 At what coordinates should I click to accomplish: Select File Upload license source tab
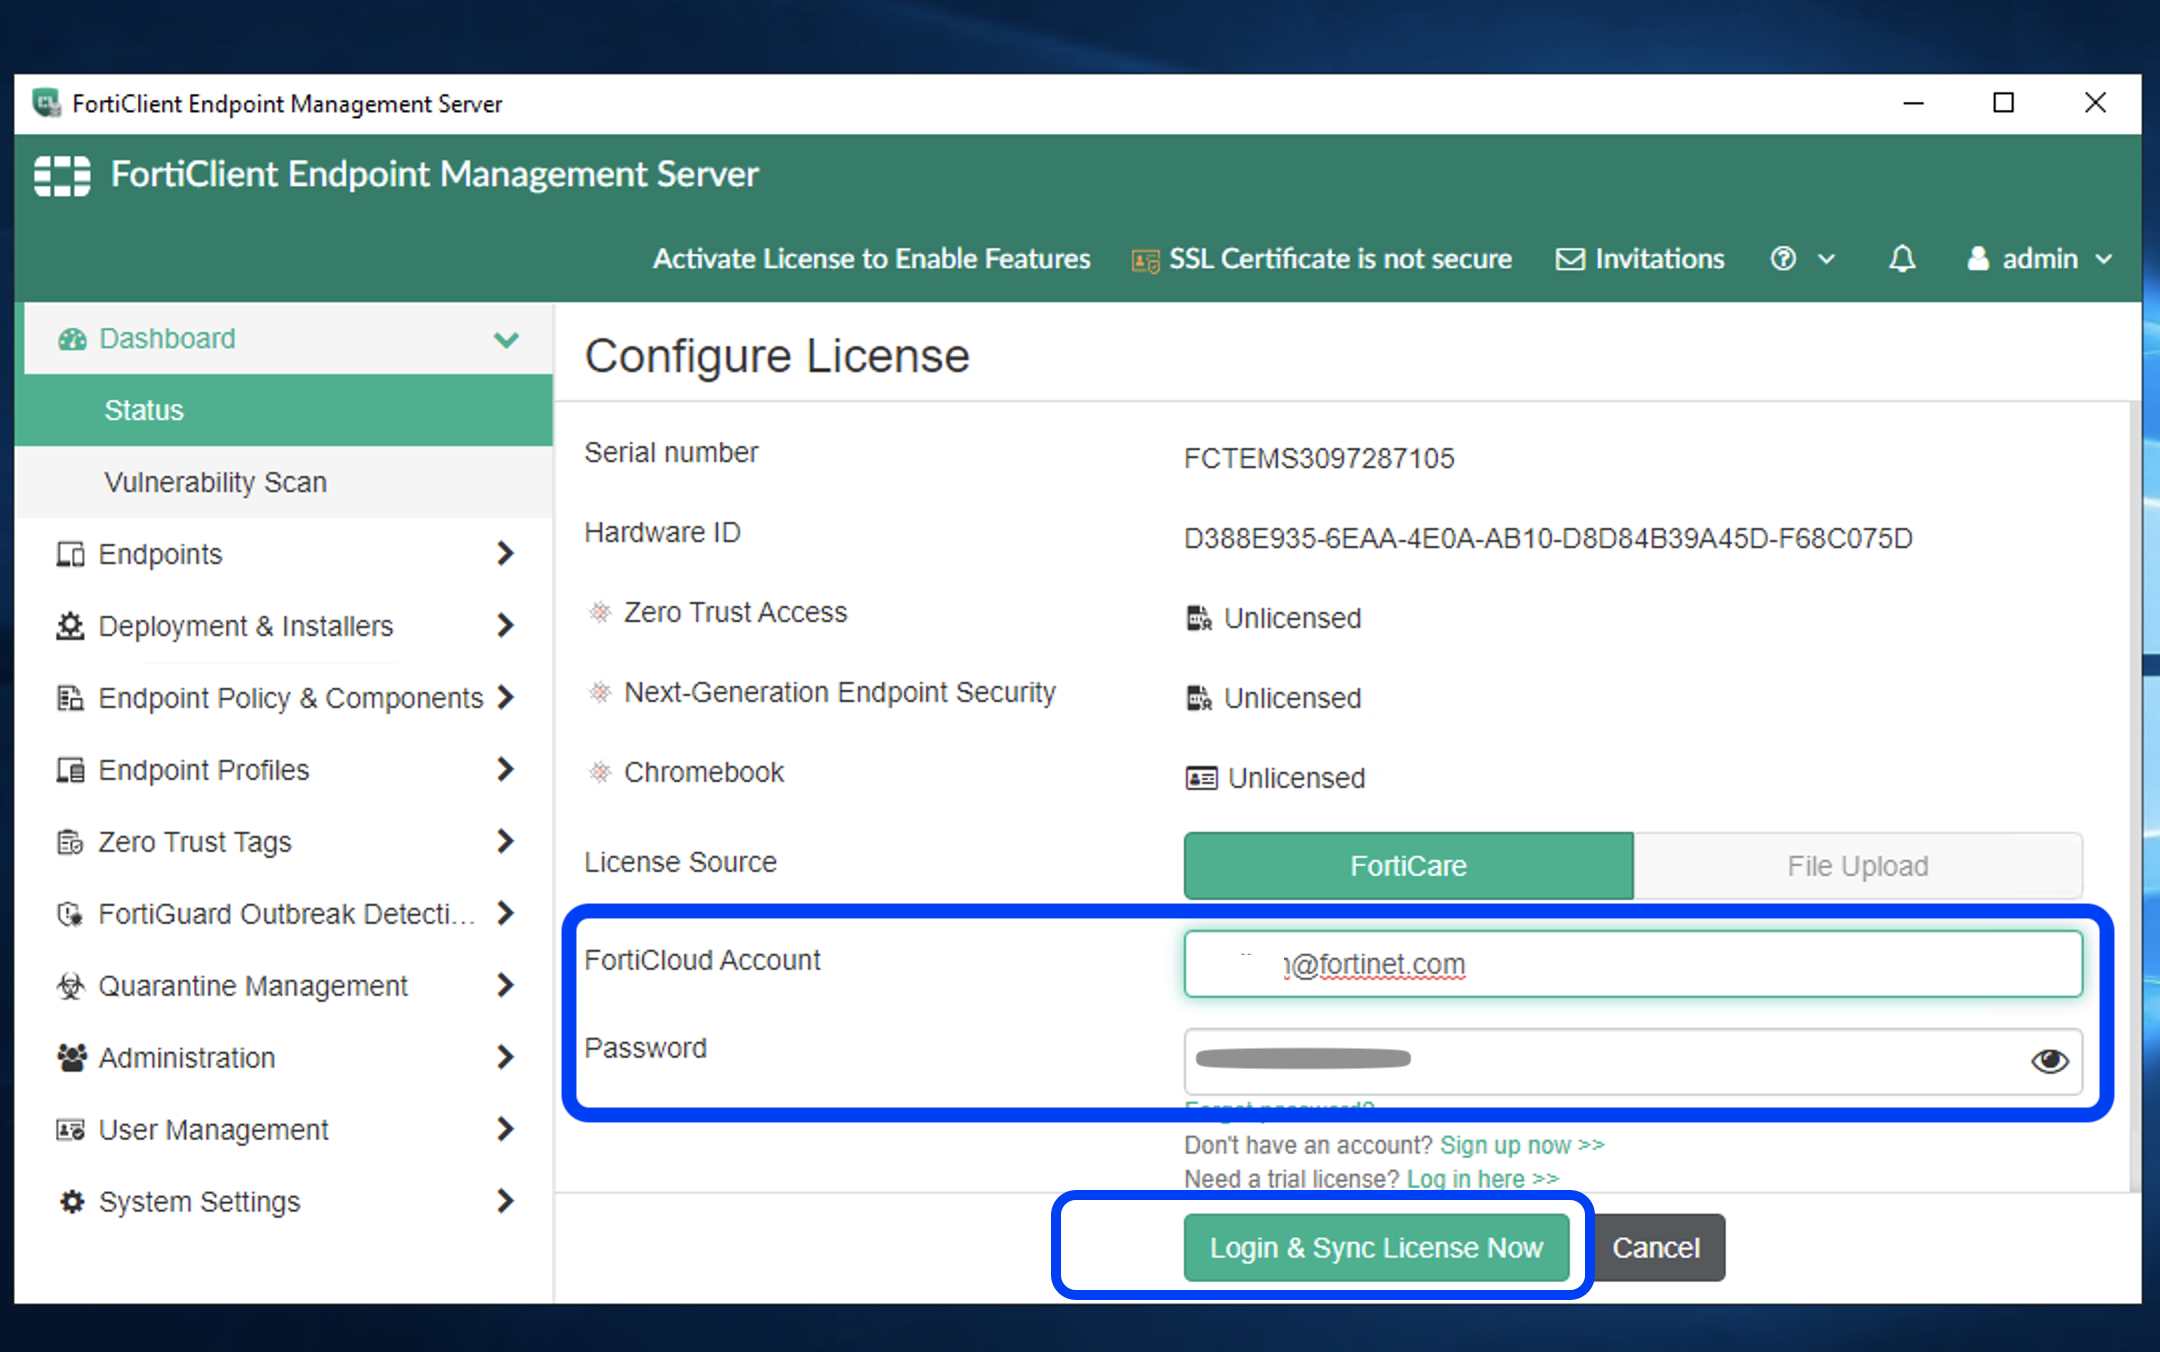click(1856, 864)
